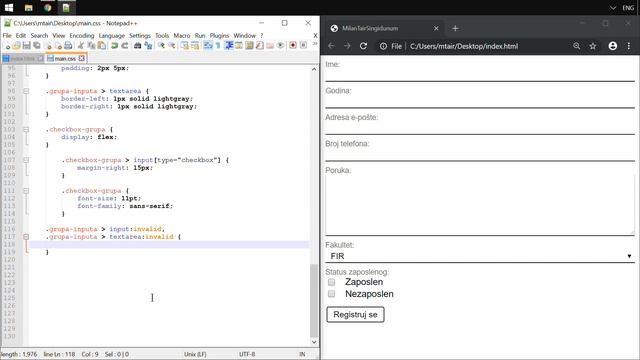Open the File menu in Notepad++
The image size is (640, 360).
pos(7,36)
